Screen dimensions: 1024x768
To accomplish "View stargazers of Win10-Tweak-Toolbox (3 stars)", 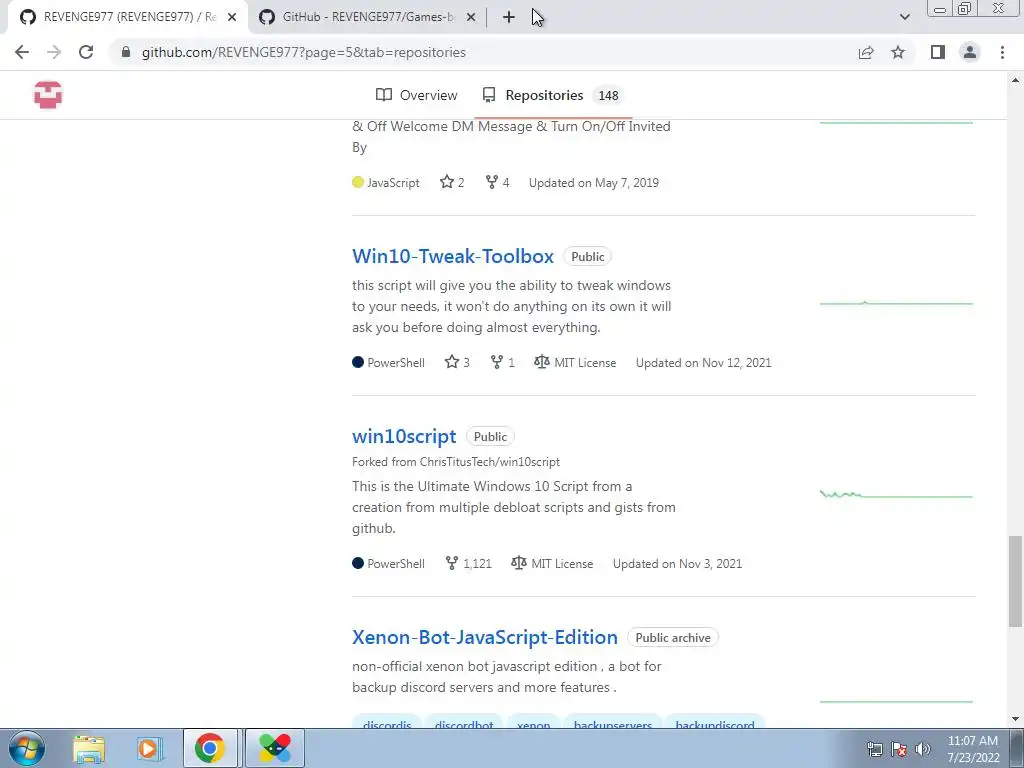I will [457, 362].
